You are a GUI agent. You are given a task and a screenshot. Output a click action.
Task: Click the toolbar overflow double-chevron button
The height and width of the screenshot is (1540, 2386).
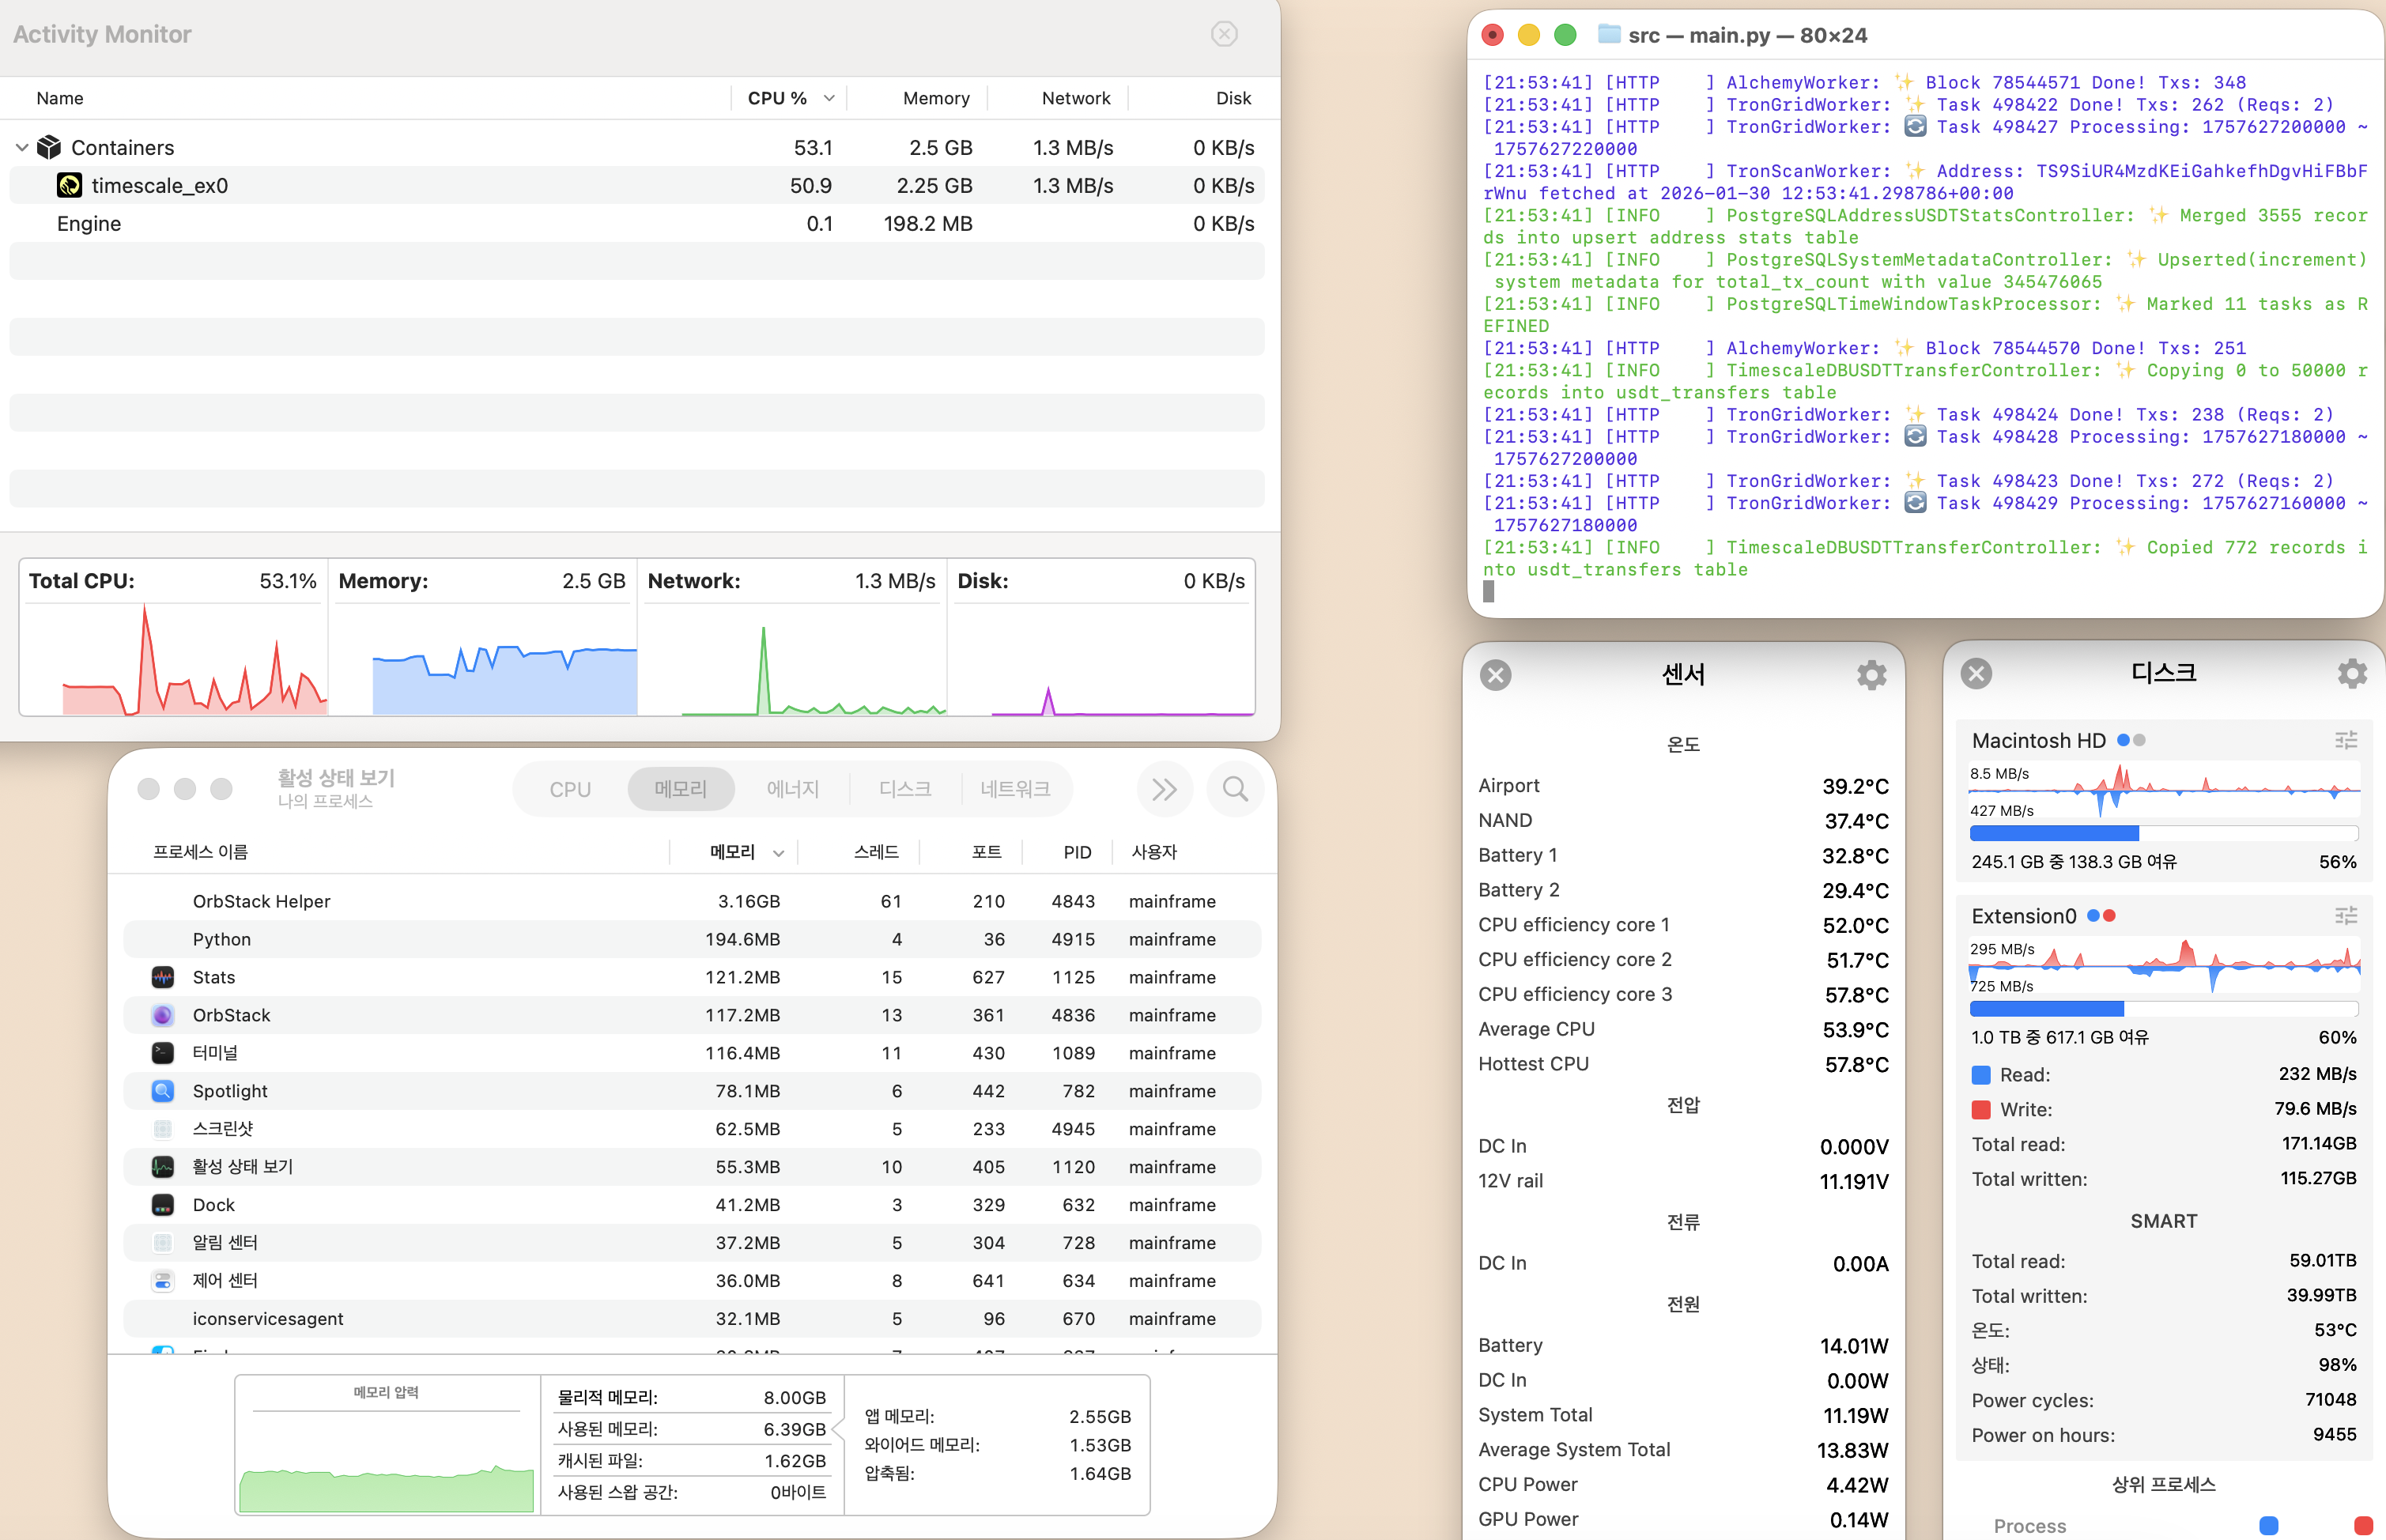click(x=1164, y=789)
